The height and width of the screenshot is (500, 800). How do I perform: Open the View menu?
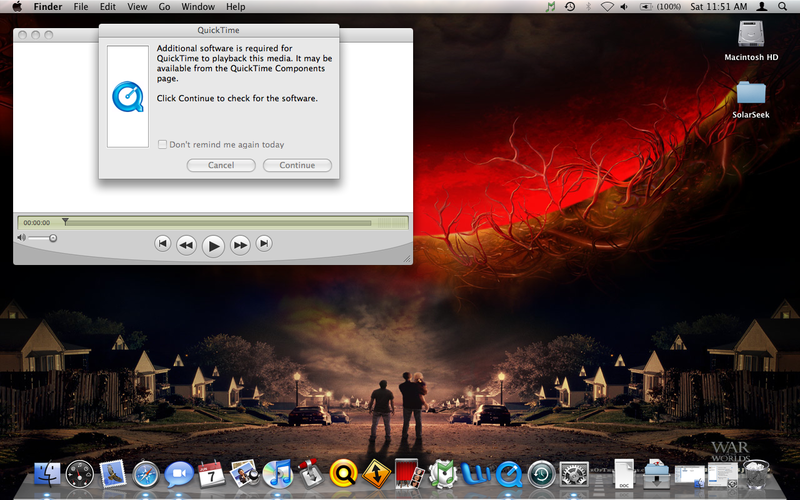pyautogui.click(x=137, y=7)
